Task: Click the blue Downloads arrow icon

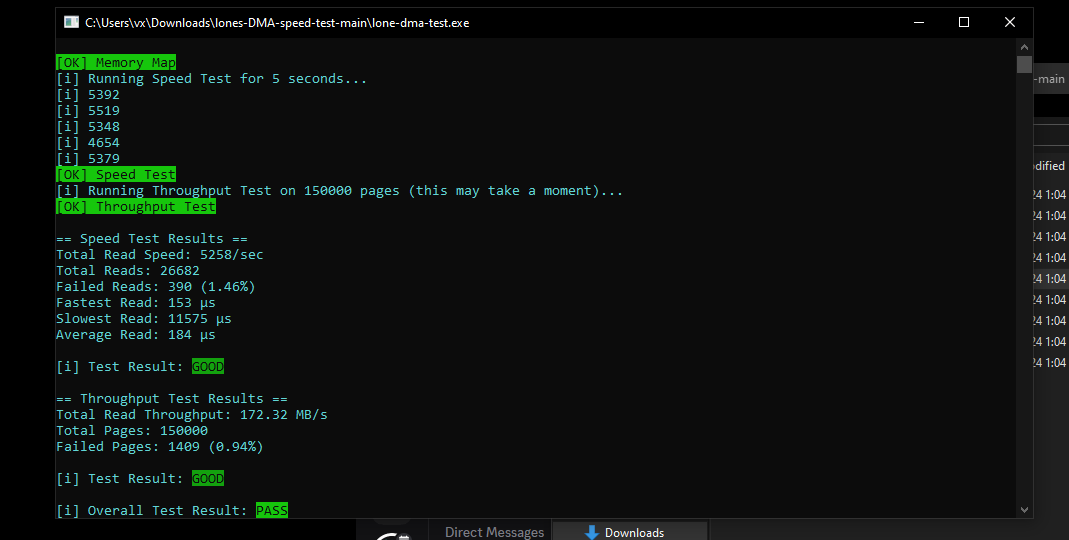Action: coord(592,532)
